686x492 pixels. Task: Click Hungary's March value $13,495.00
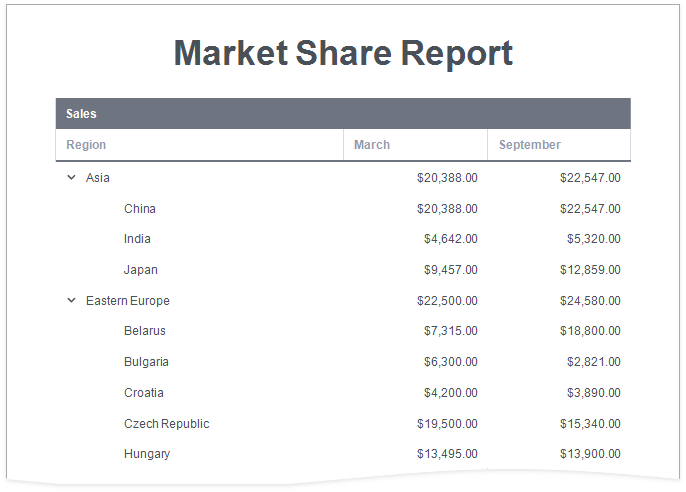pos(447,454)
